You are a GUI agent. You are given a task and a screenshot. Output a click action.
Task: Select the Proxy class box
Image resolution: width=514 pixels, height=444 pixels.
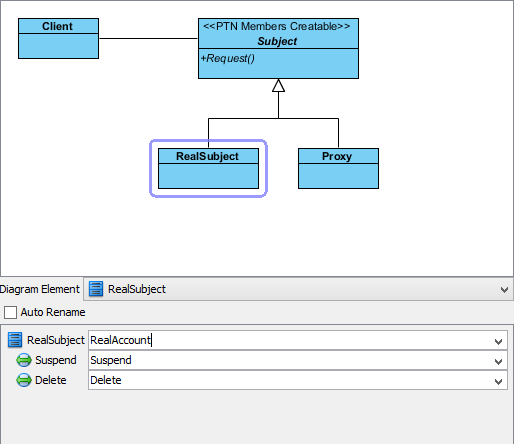click(338, 169)
